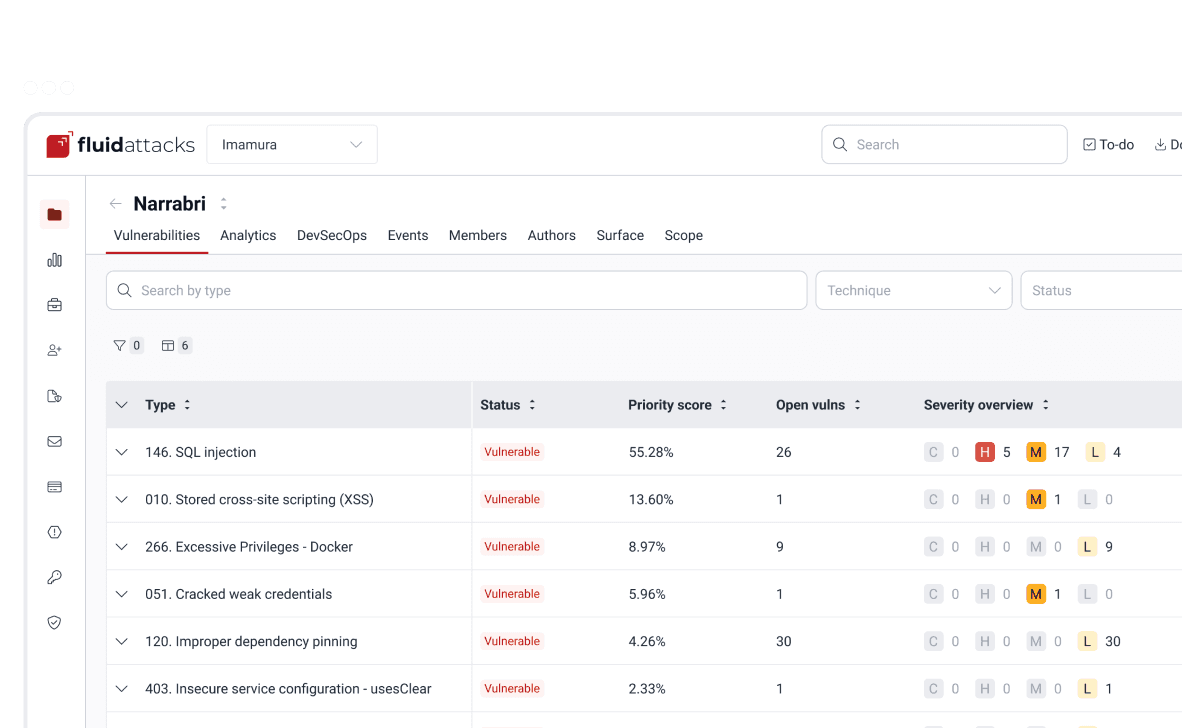This screenshot has height=728, width=1182.
Task: Open 120. Improper dependency pinning
Action: 251,641
